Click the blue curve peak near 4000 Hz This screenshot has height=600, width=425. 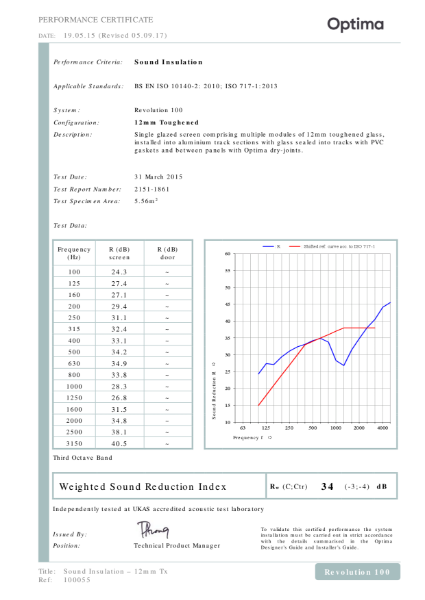(x=390, y=302)
